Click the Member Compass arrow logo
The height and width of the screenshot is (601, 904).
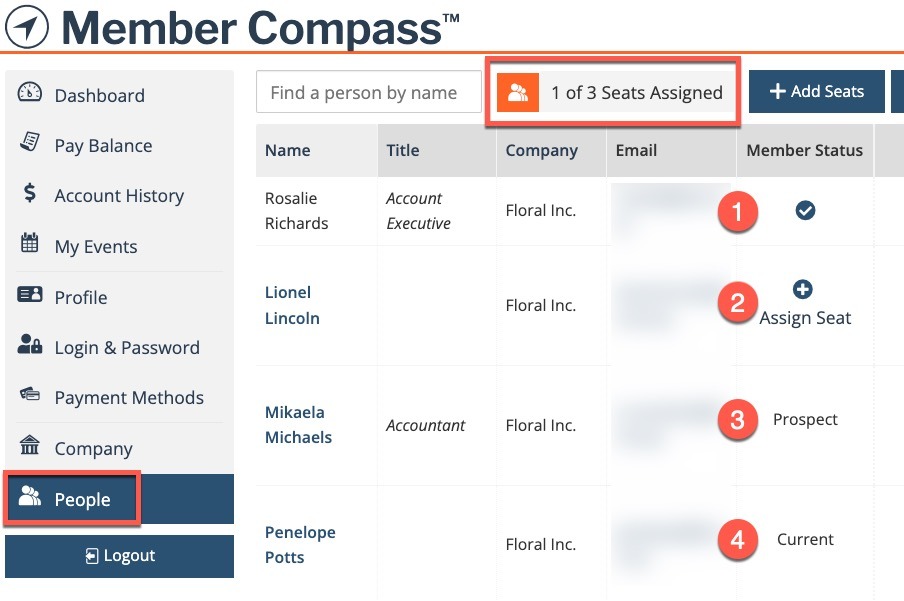(x=27, y=27)
